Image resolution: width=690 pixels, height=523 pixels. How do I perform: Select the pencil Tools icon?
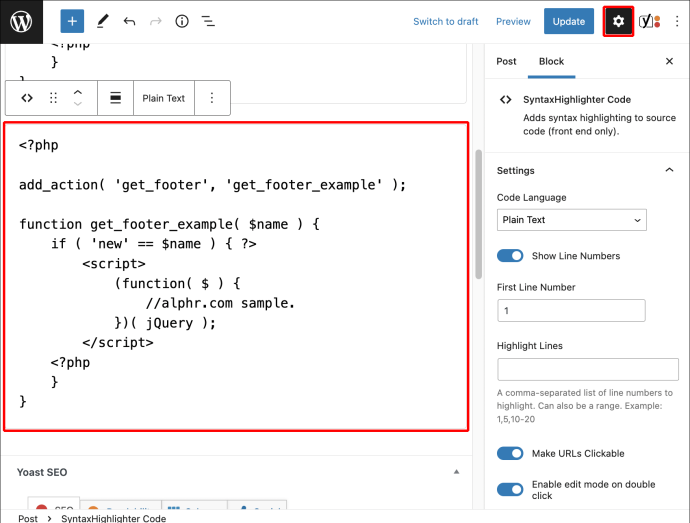pos(103,21)
